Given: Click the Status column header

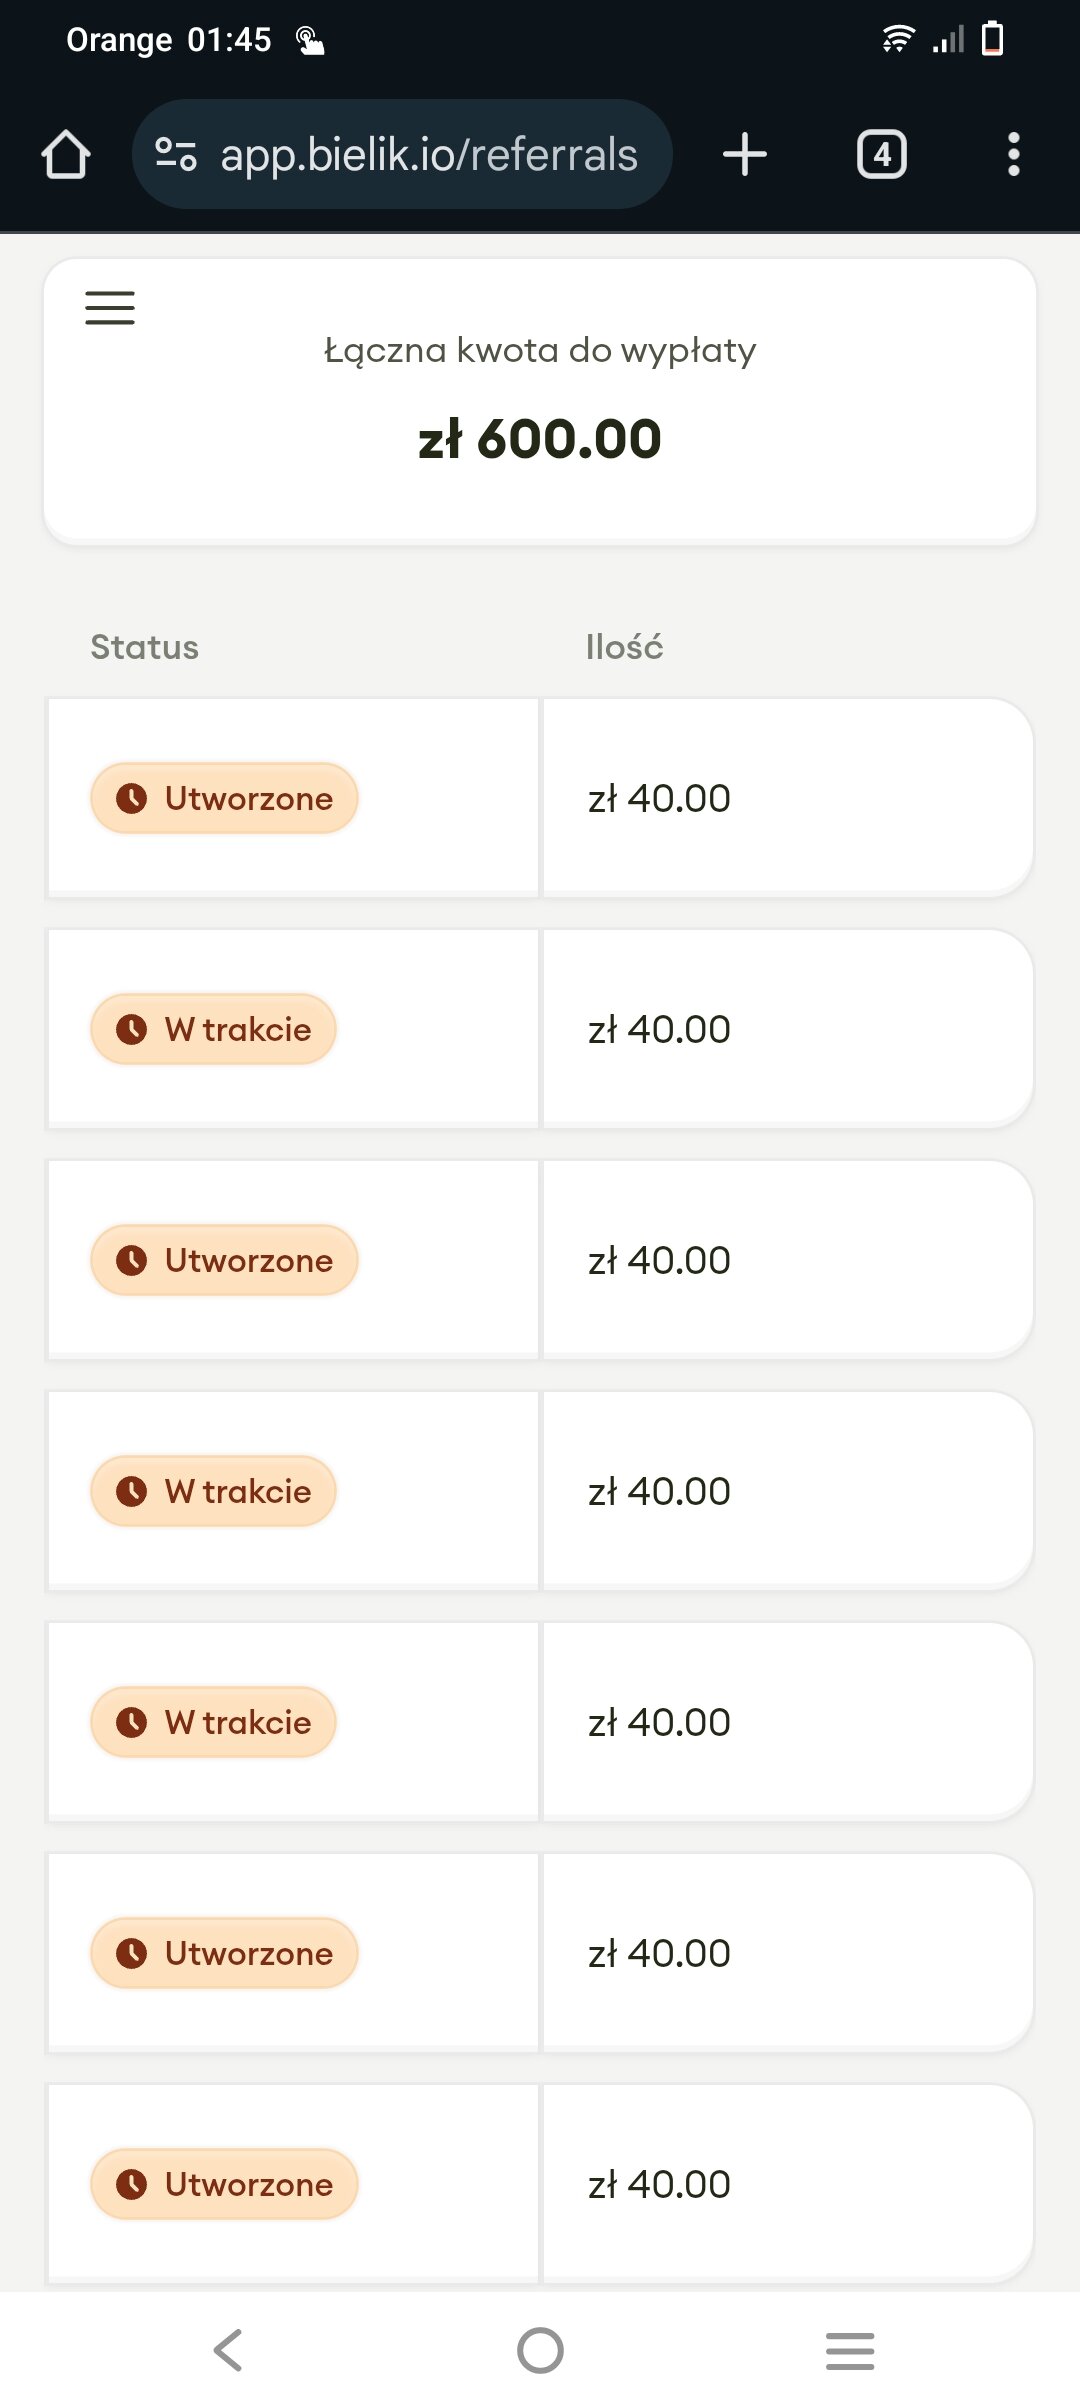Looking at the screenshot, I should pos(145,647).
